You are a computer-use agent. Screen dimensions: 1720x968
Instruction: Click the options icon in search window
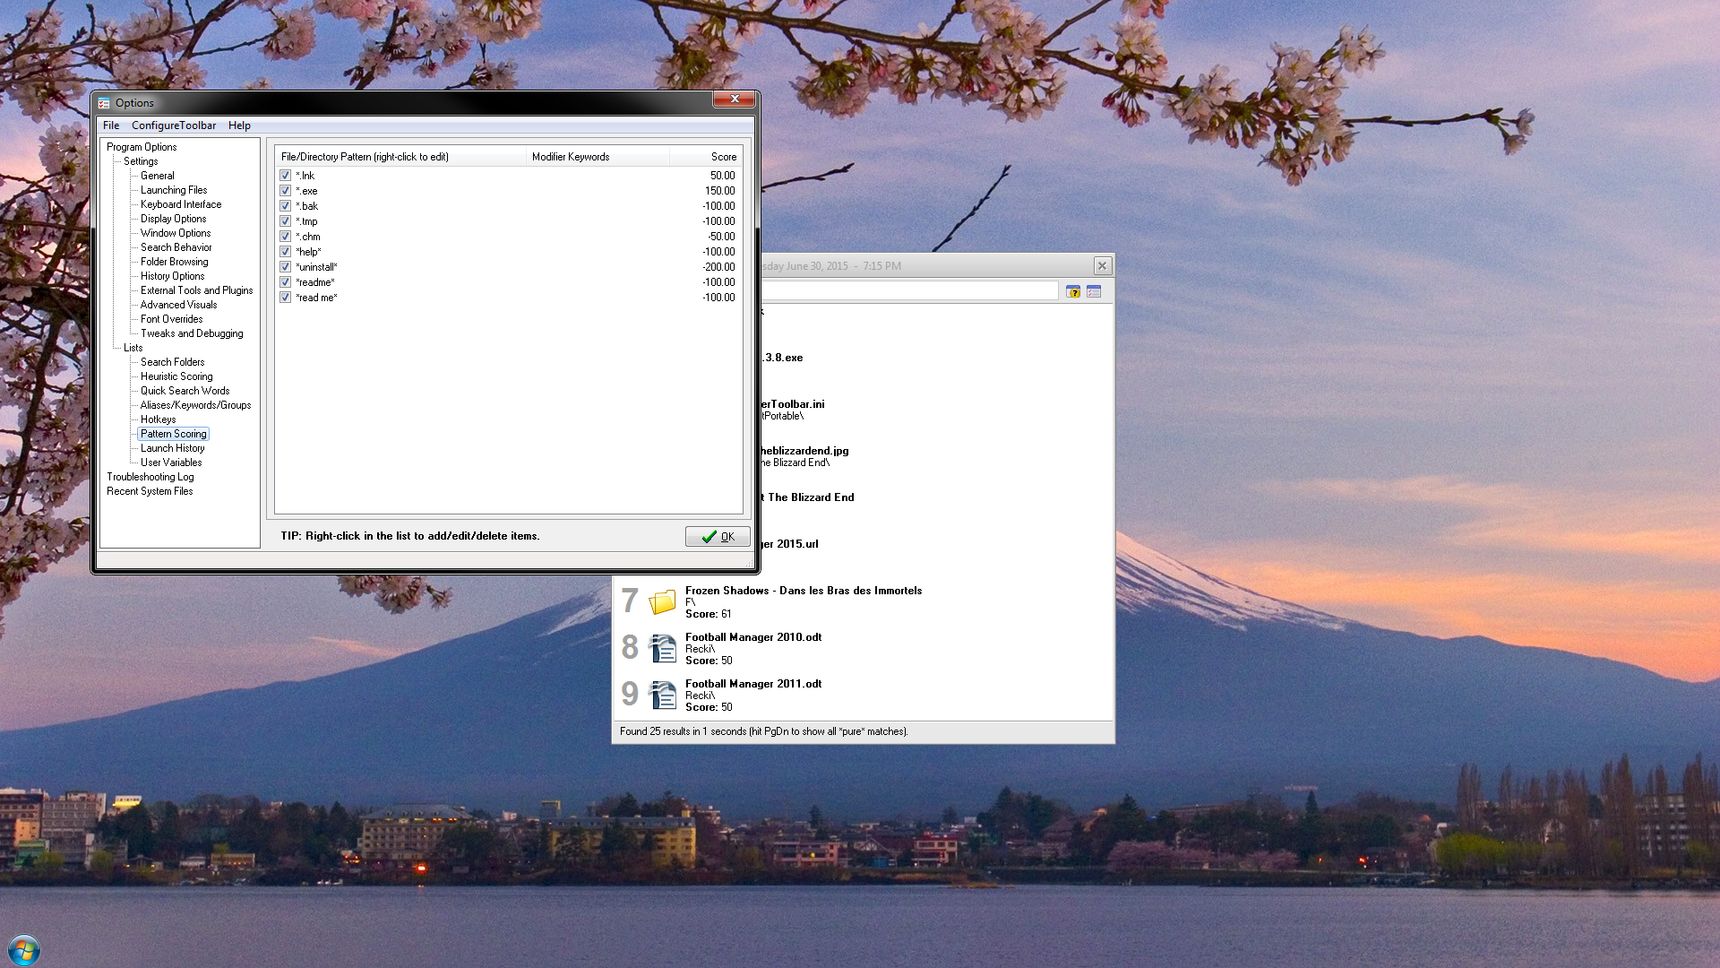pos(1094,292)
